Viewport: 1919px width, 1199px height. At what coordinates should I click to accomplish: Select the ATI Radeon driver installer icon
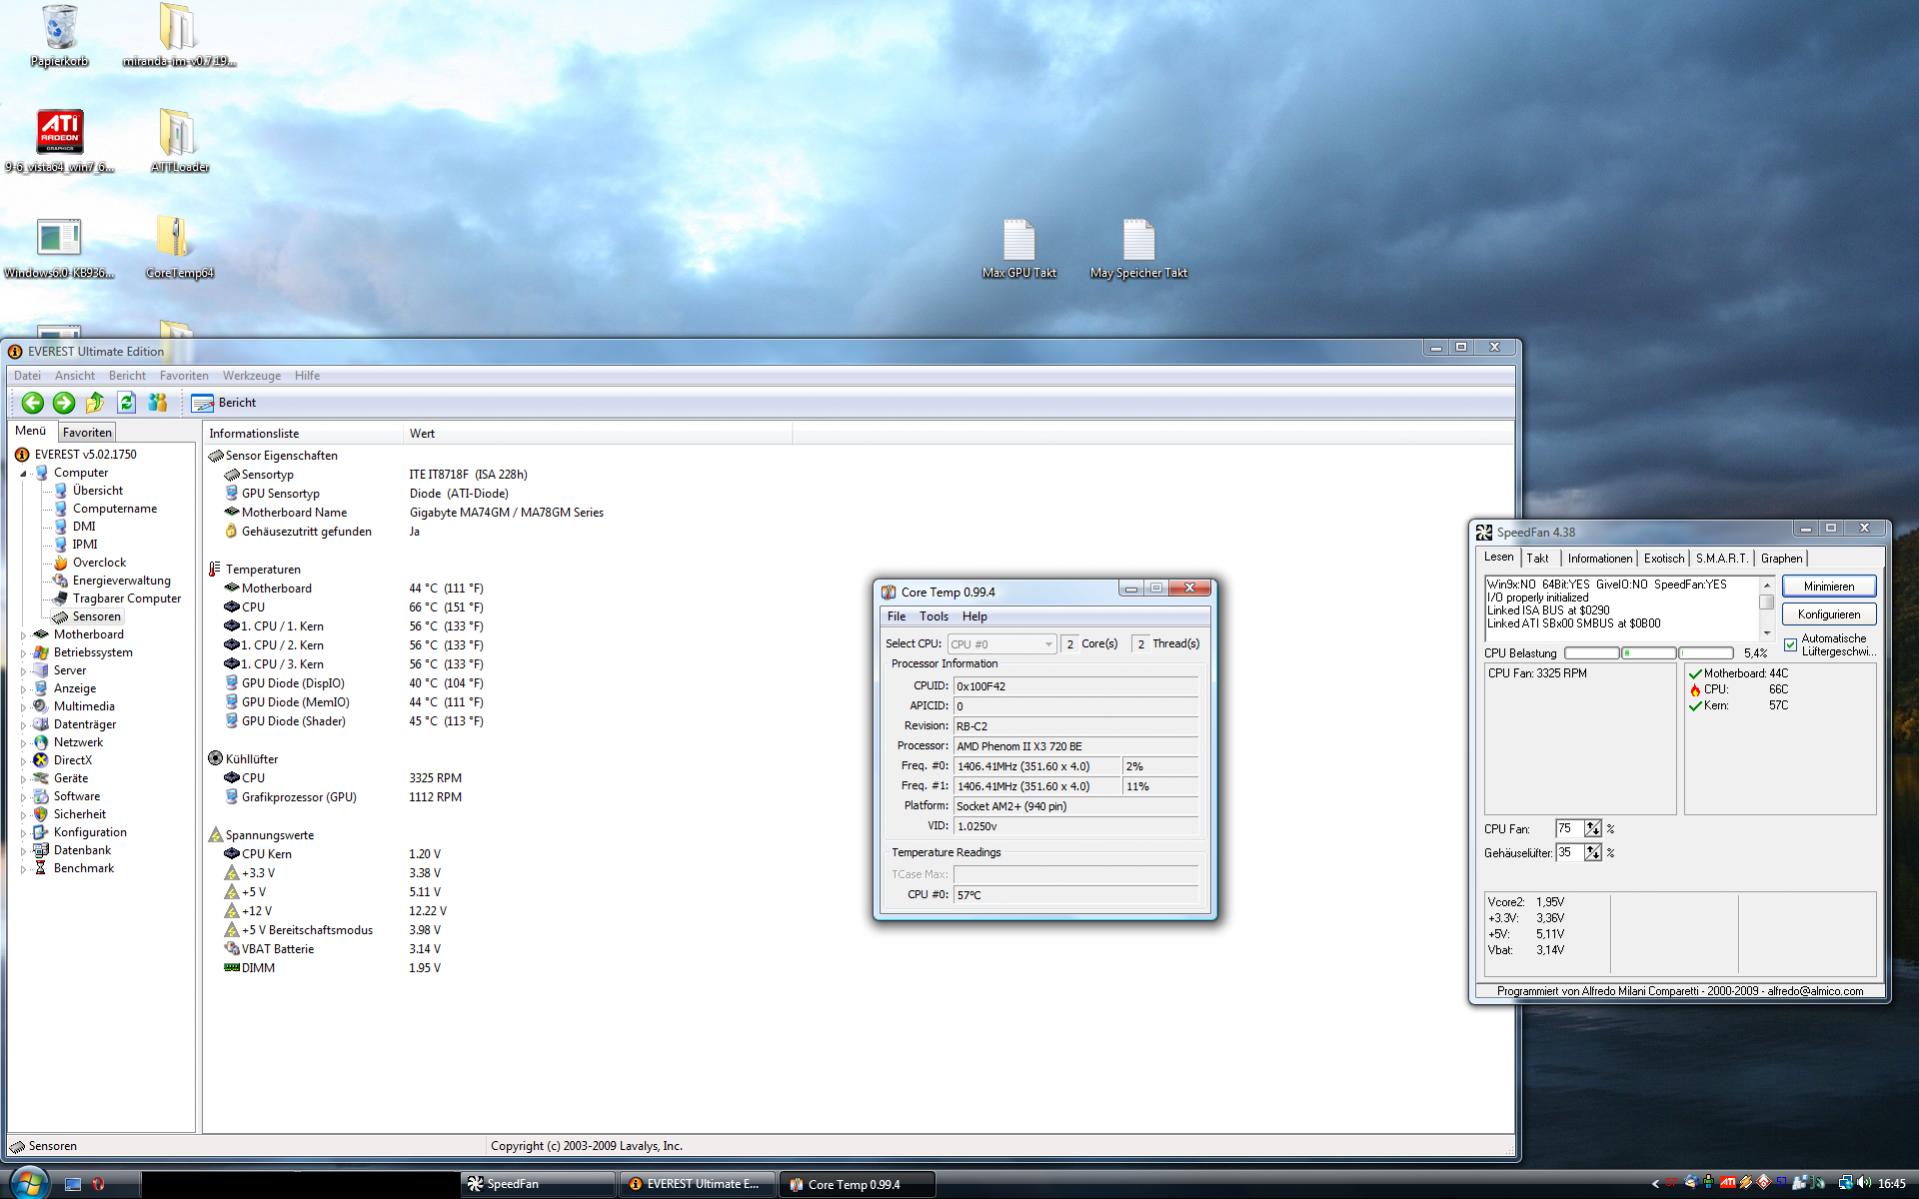click(x=59, y=141)
